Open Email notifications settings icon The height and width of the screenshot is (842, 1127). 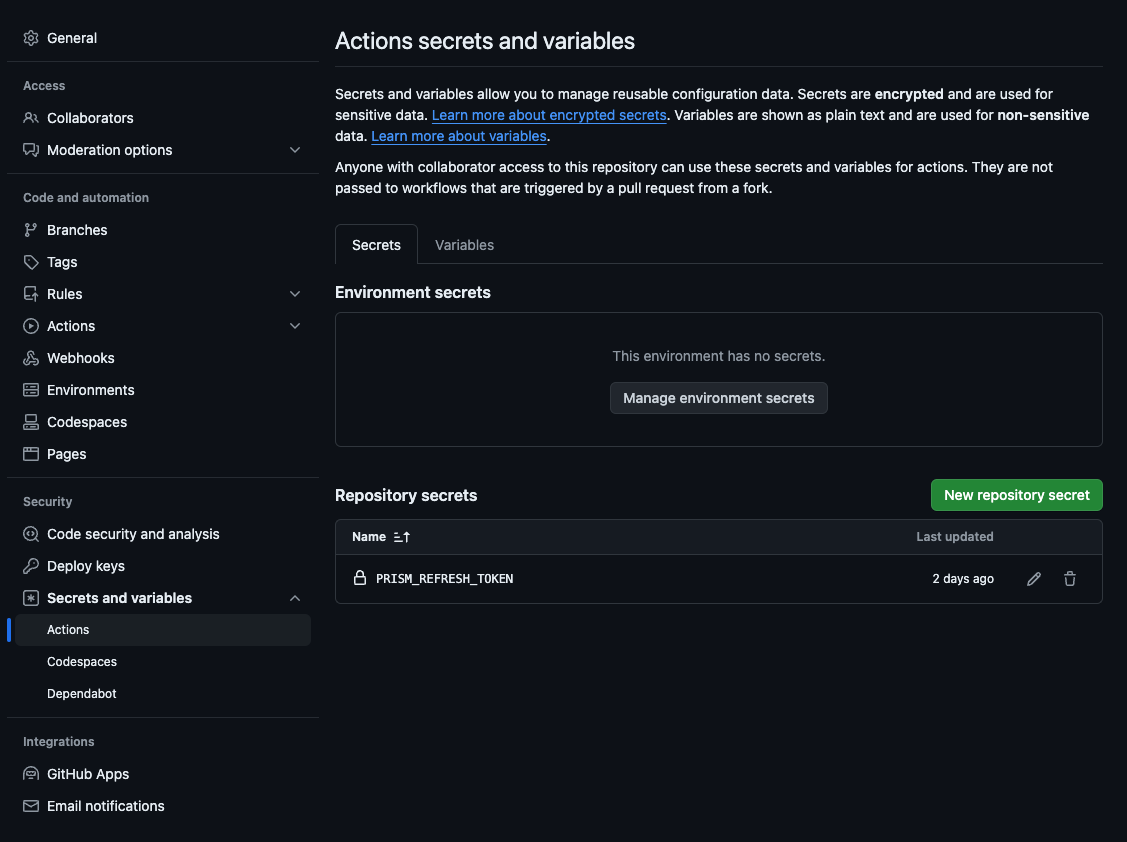point(29,805)
